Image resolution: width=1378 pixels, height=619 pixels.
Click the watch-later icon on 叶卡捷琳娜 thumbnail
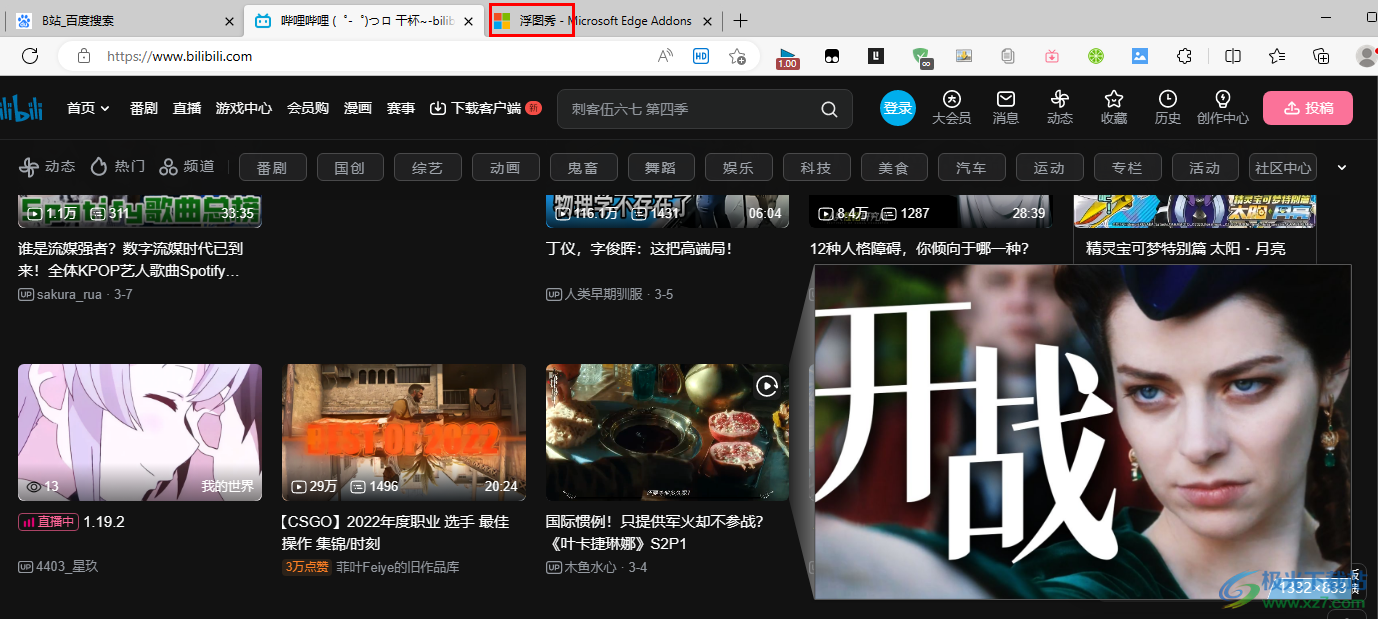[767, 386]
